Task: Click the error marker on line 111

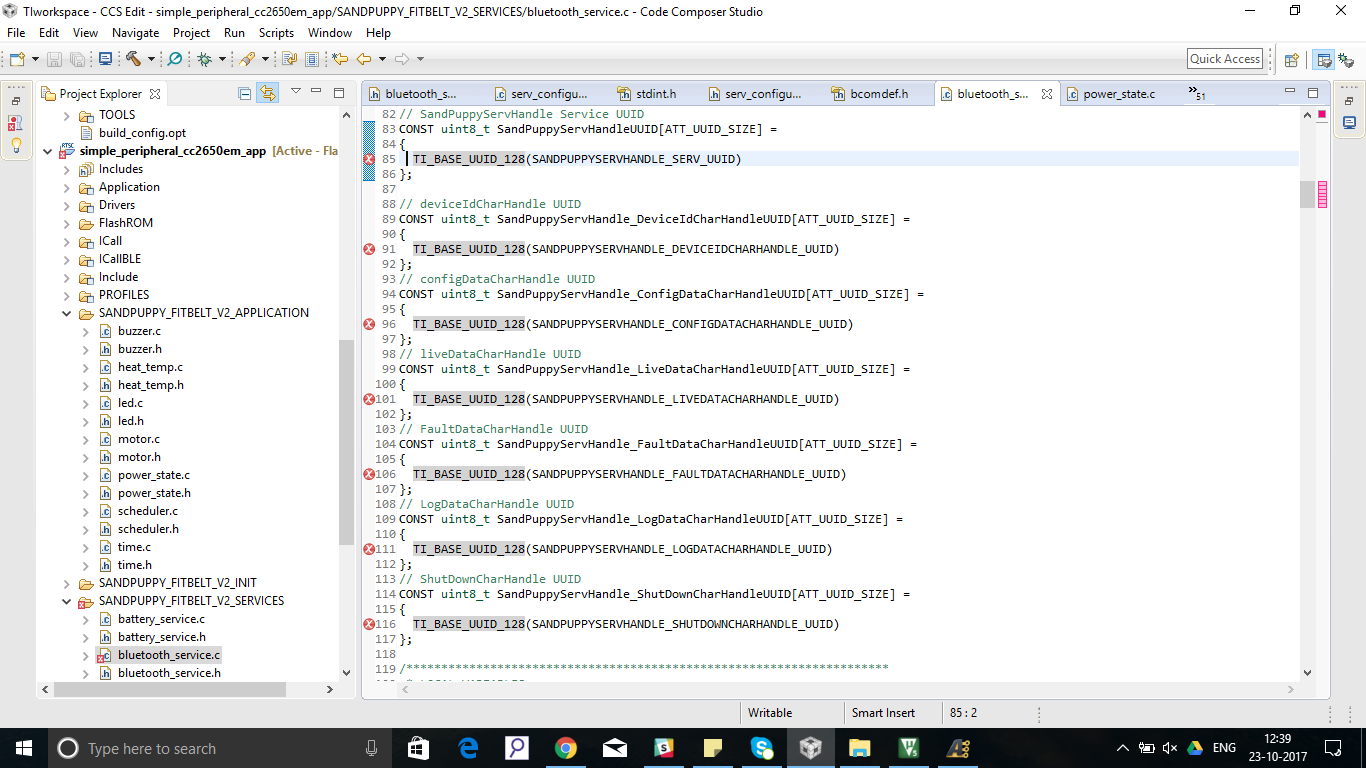Action: point(369,549)
